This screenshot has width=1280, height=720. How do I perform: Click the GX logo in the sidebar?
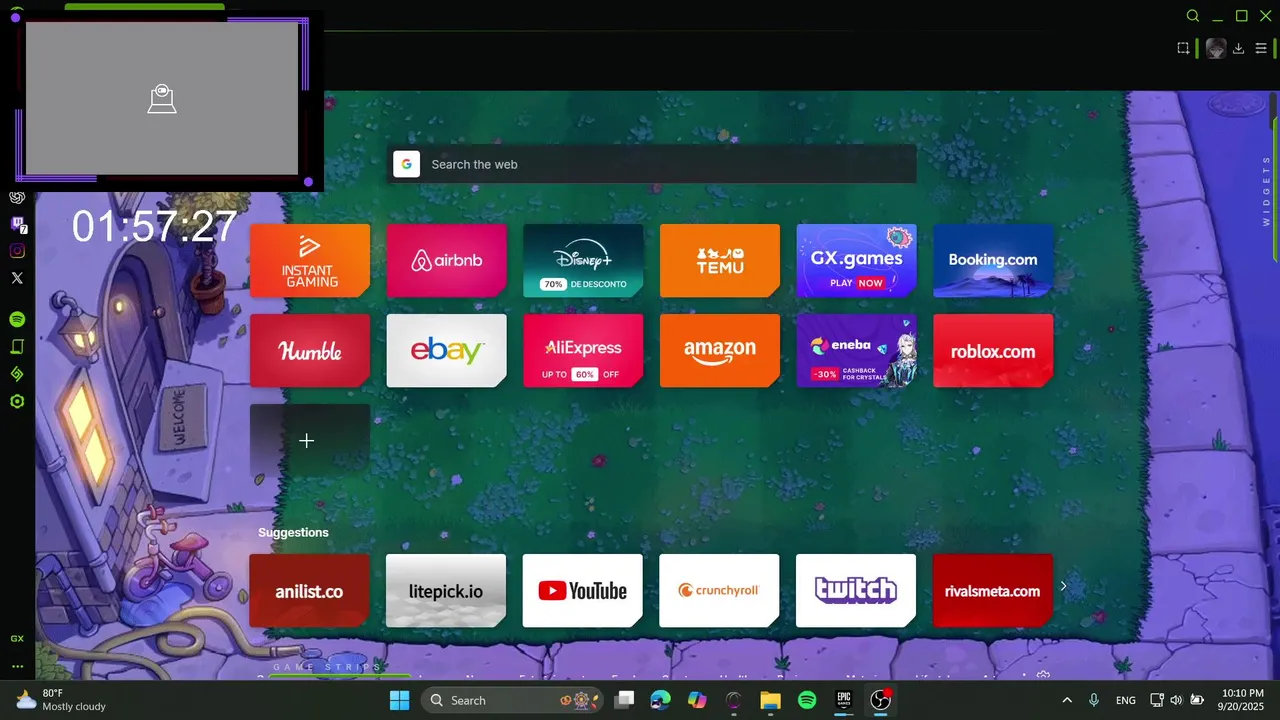pyautogui.click(x=17, y=638)
